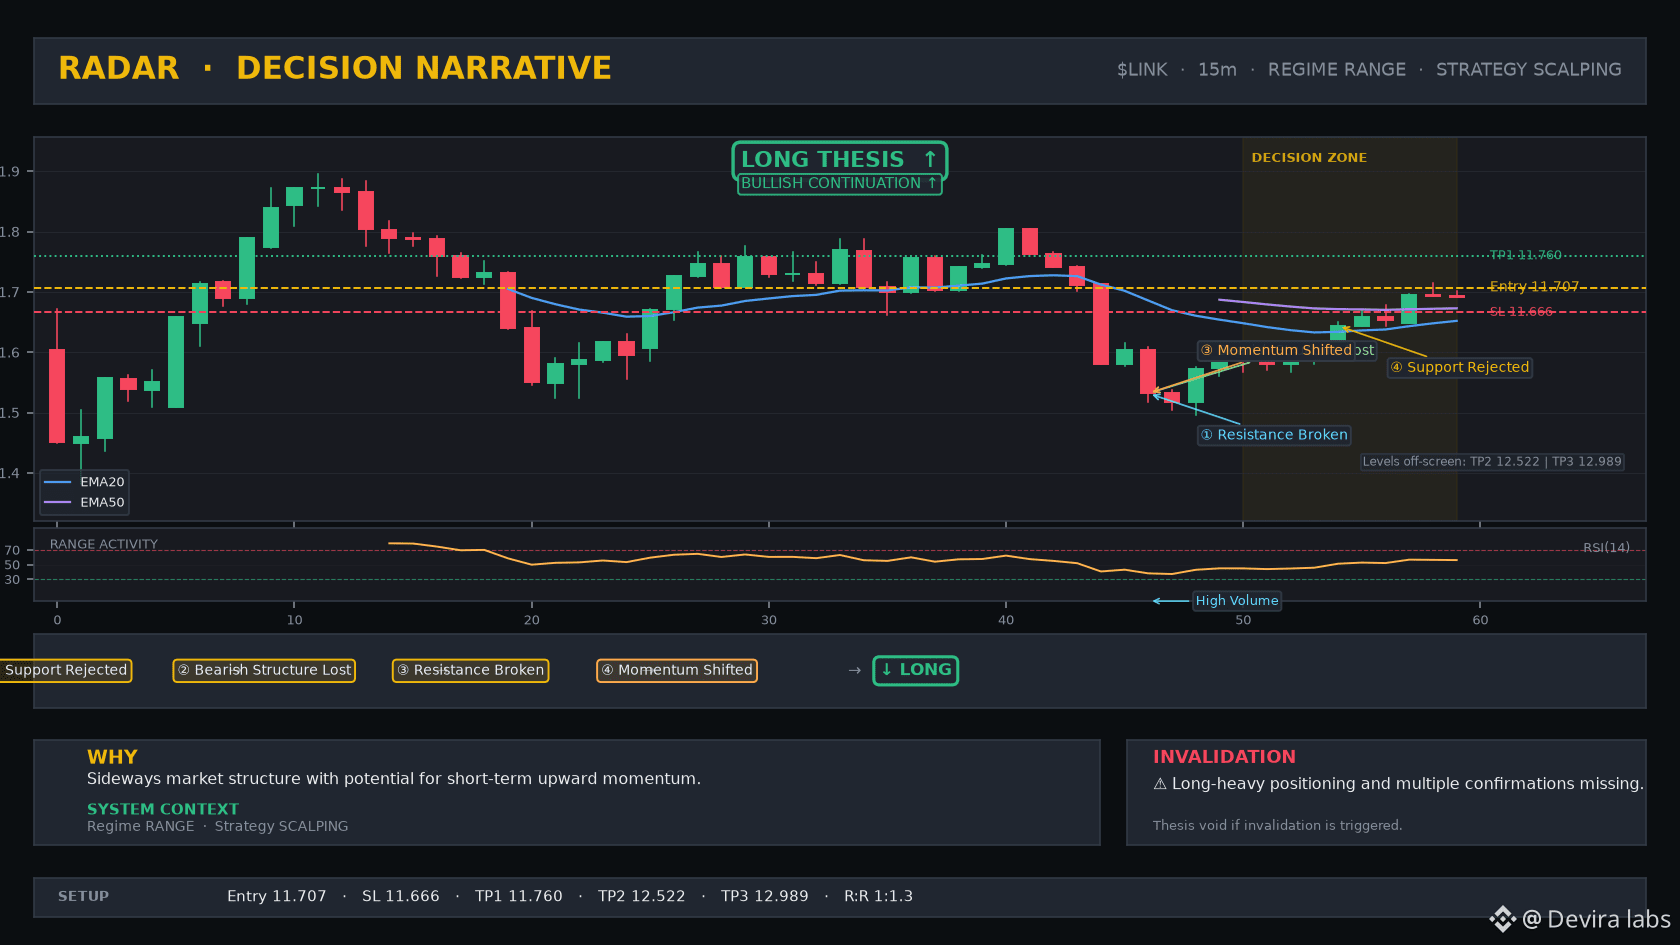This screenshot has height=945, width=1680.
Task: Click the Momentum Shifted chart annotation
Action: pos(1276,350)
